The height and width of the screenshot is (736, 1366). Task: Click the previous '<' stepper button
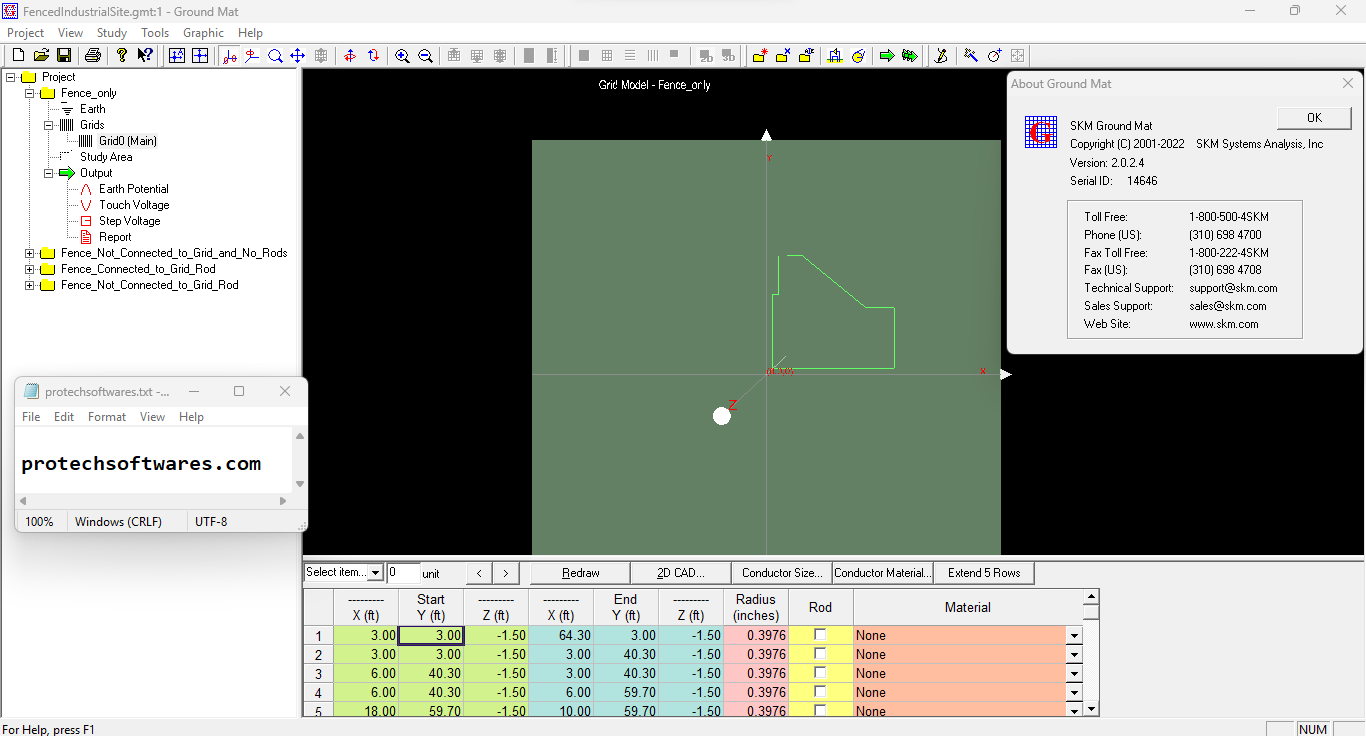coord(480,573)
